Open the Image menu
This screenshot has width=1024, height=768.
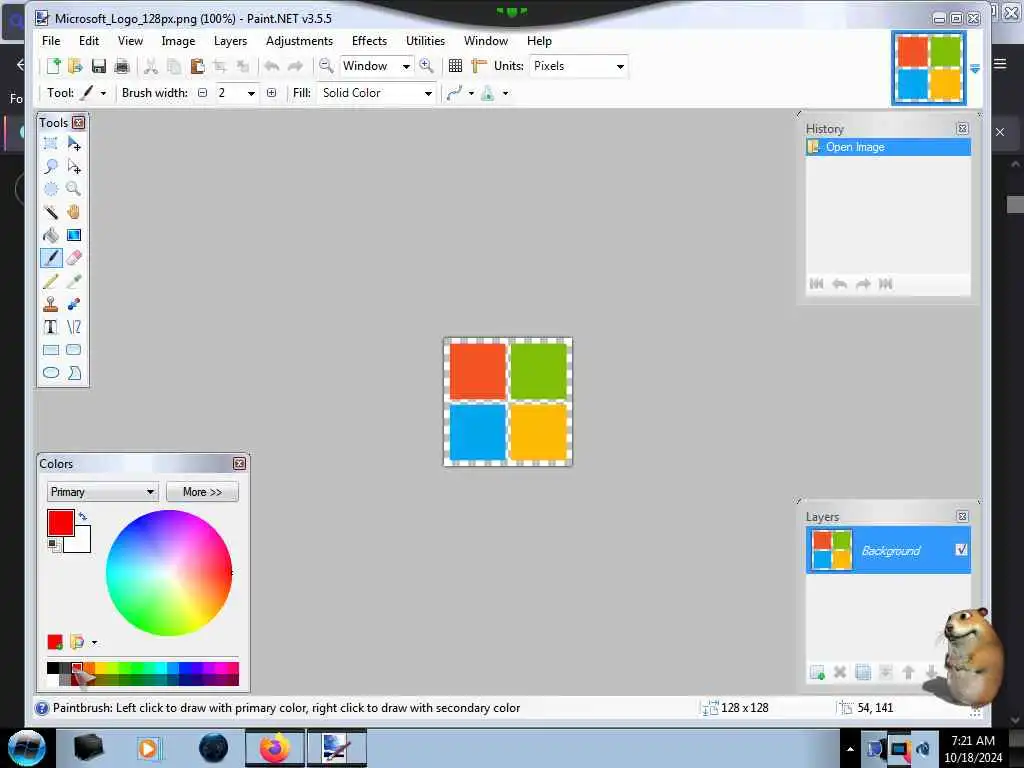[178, 40]
